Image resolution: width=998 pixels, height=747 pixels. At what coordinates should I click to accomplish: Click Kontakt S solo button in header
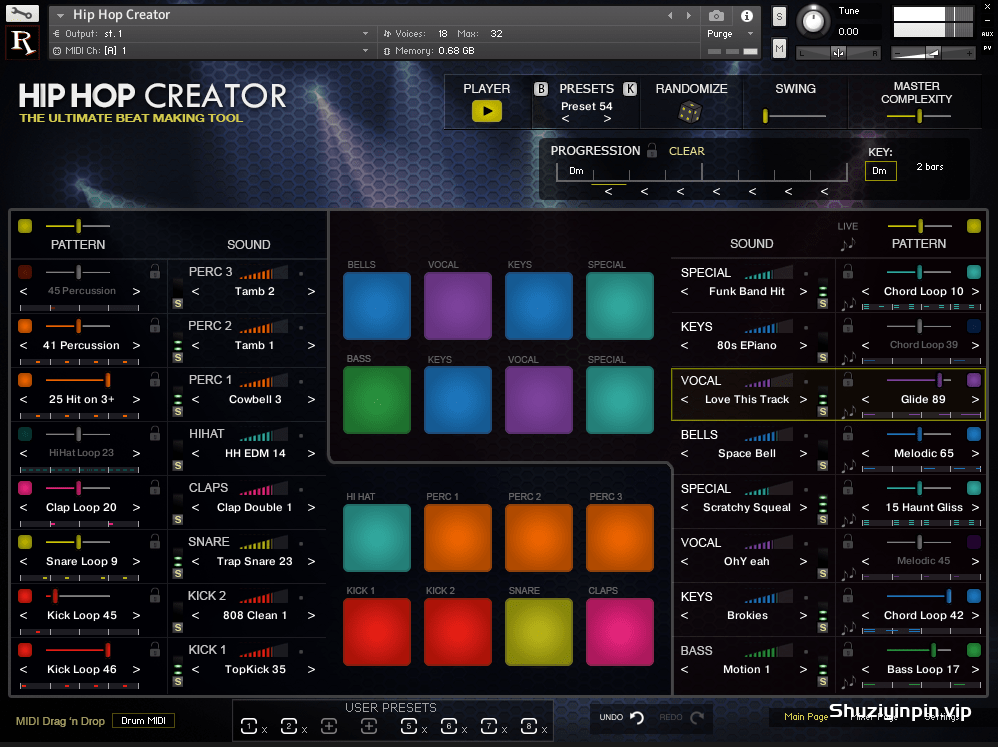(x=779, y=17)
